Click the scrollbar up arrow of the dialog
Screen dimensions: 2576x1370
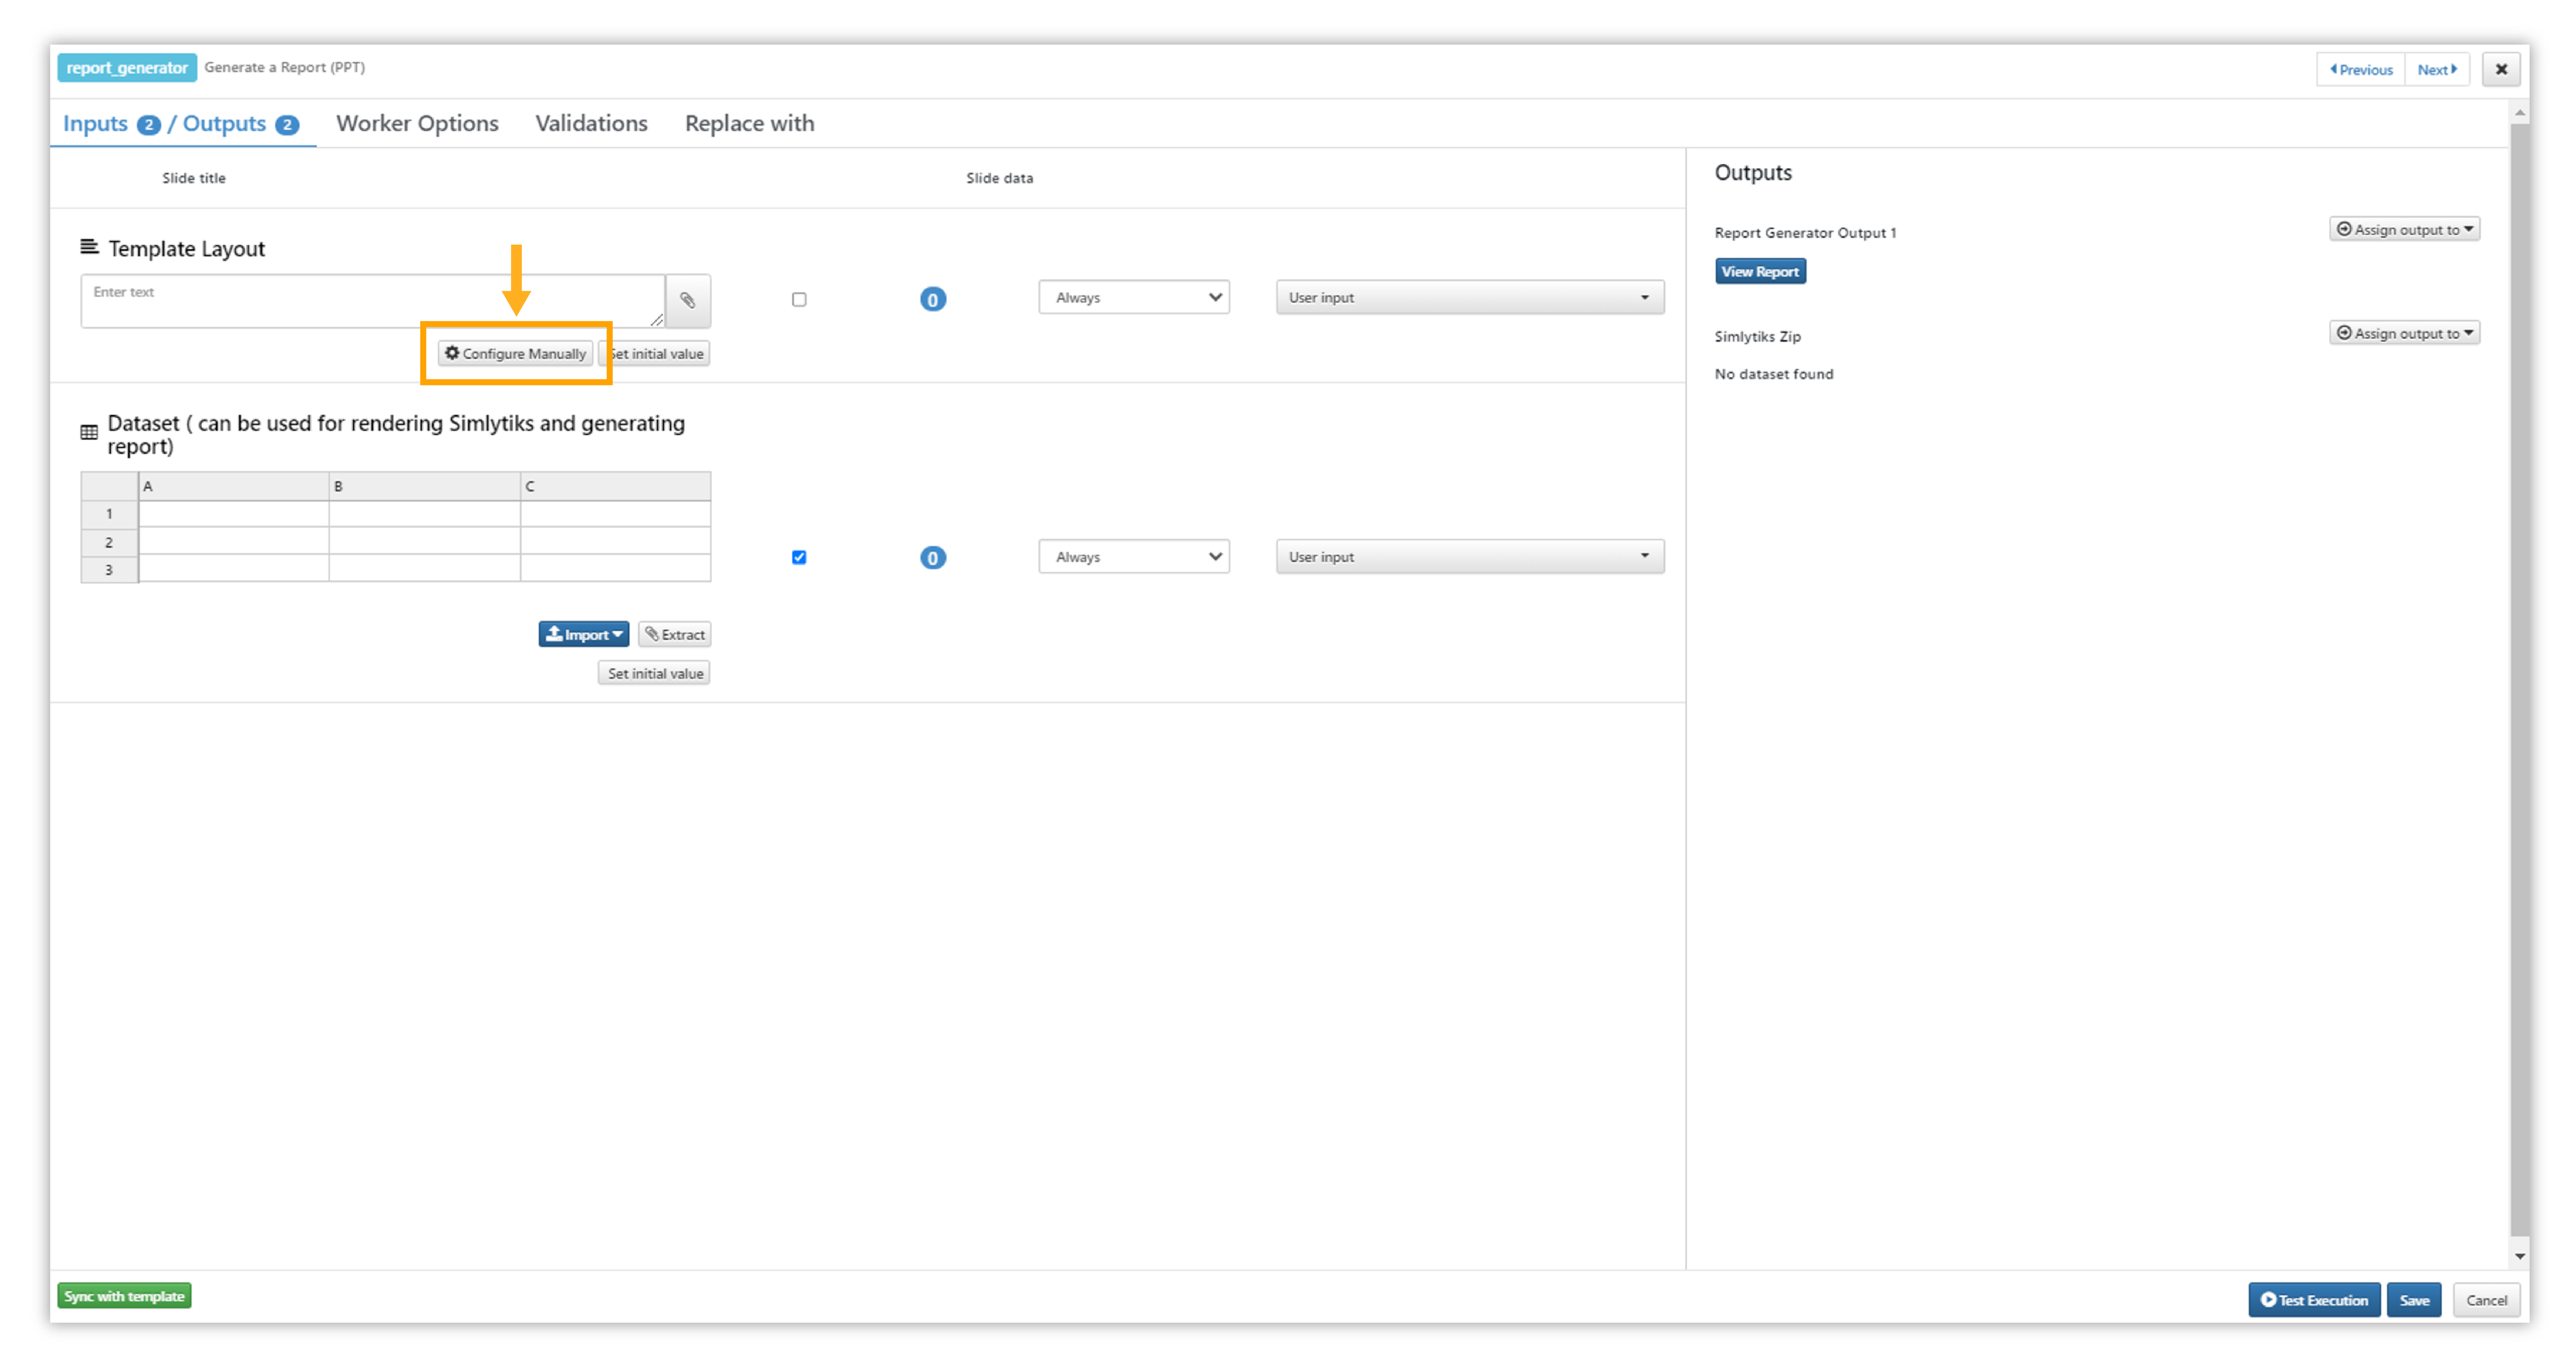pos(2519,113)
